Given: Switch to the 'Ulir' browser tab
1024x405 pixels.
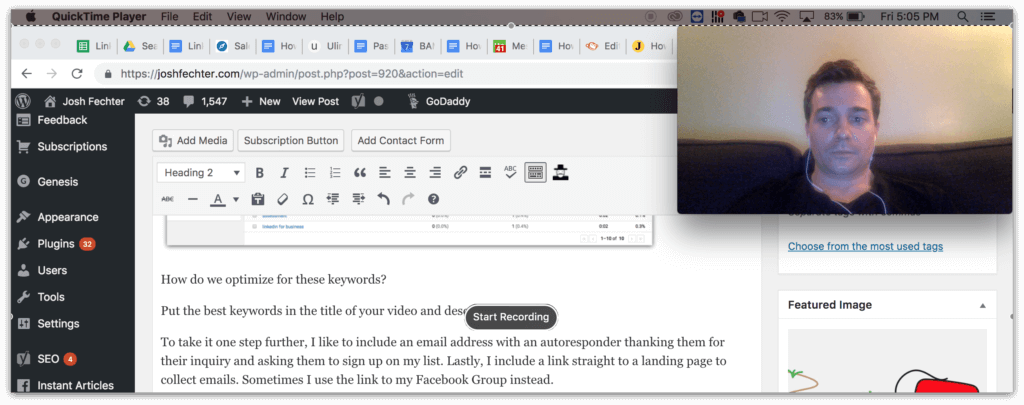Looking at the screenshot, I should point(326,46).
